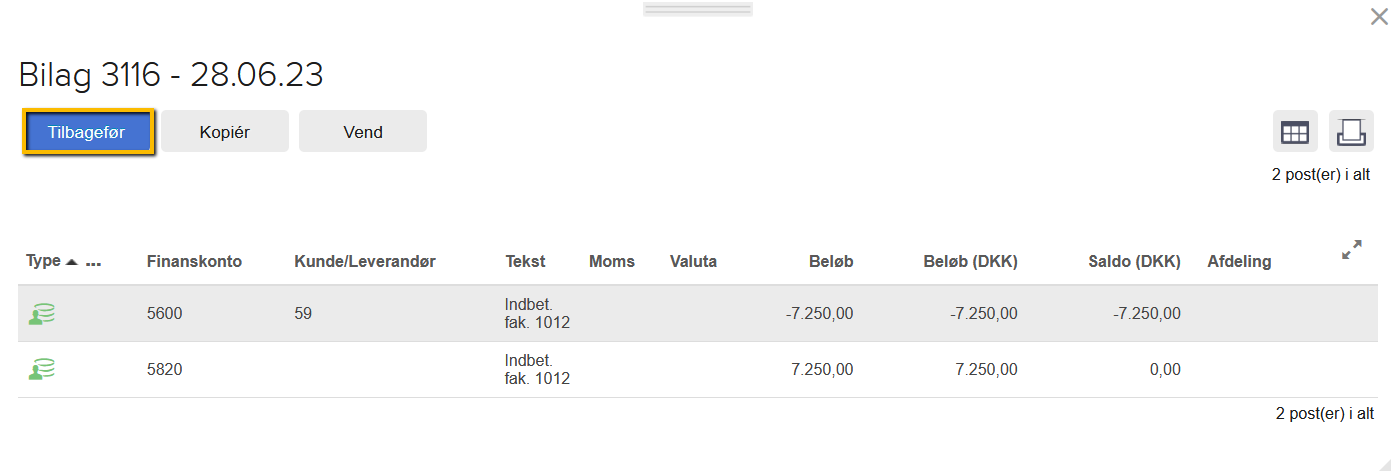Click customer number 59 in first row

[x=303, y=314]
